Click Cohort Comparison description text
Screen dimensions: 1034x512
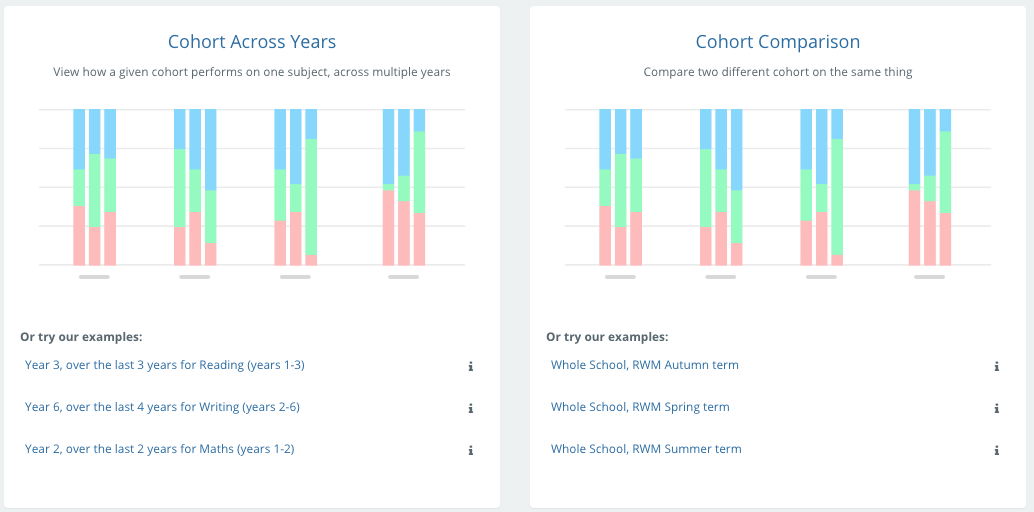(x=778, y=72)
